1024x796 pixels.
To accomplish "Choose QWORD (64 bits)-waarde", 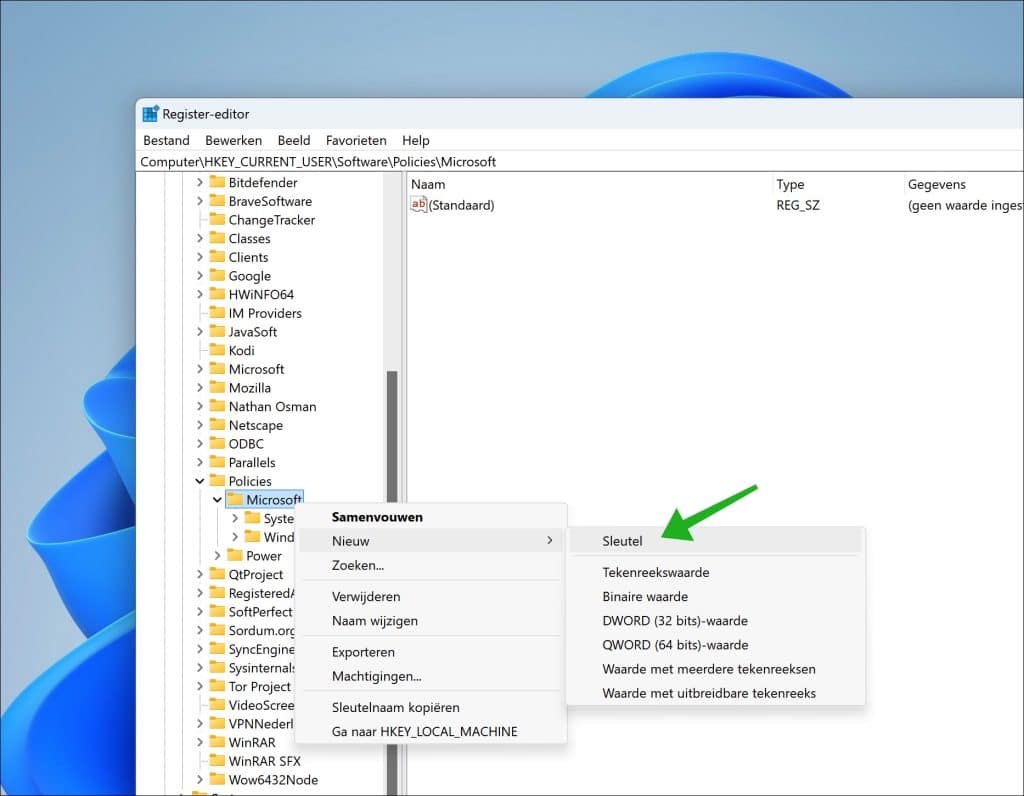I will click(716, 645).
